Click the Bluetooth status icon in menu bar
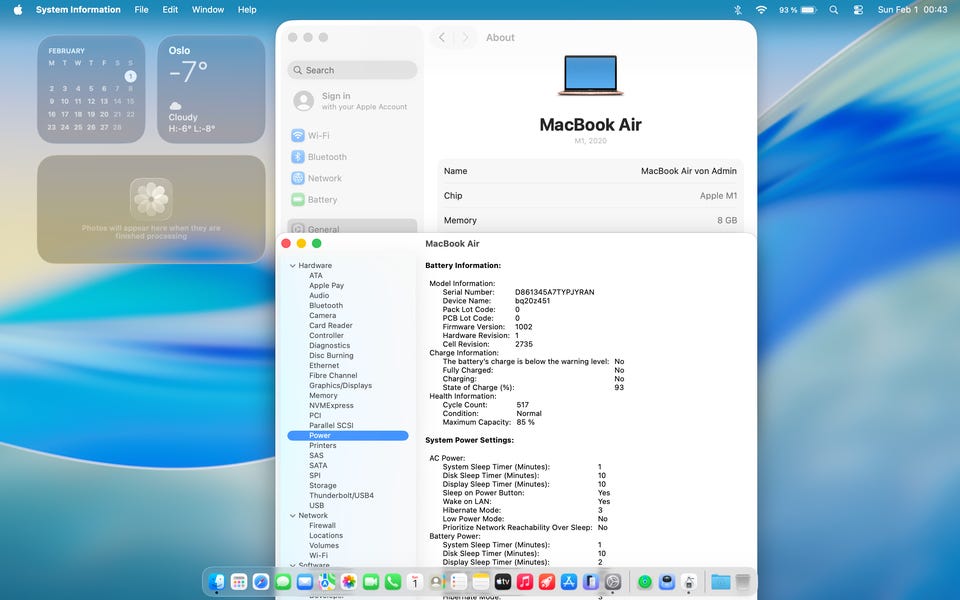 [x=738, y=10]
